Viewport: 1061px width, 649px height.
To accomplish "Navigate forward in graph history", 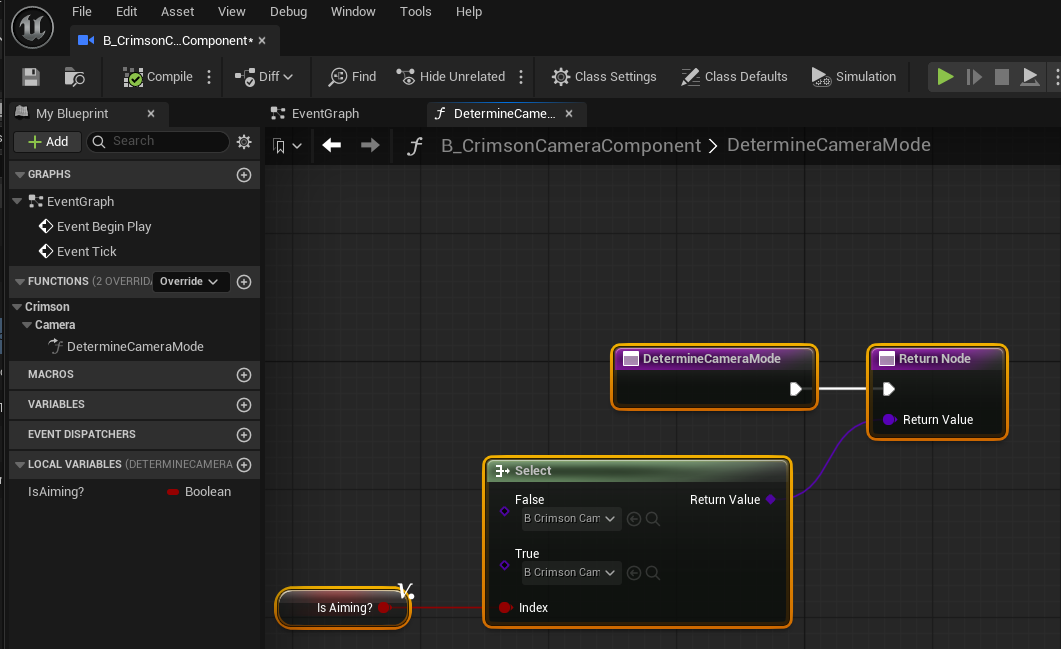I will coord(370,145).
